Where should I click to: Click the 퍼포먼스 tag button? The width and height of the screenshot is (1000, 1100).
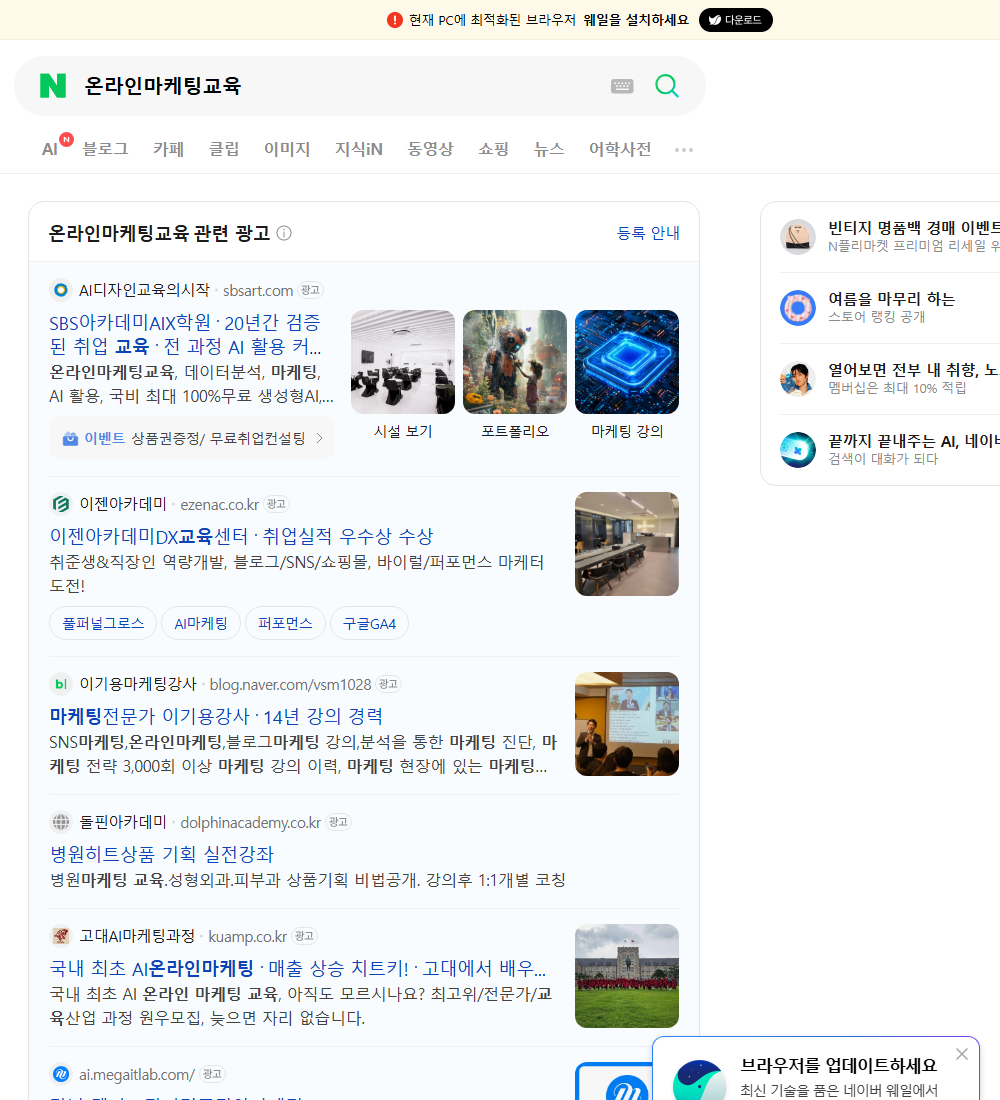tap(285, 623)
